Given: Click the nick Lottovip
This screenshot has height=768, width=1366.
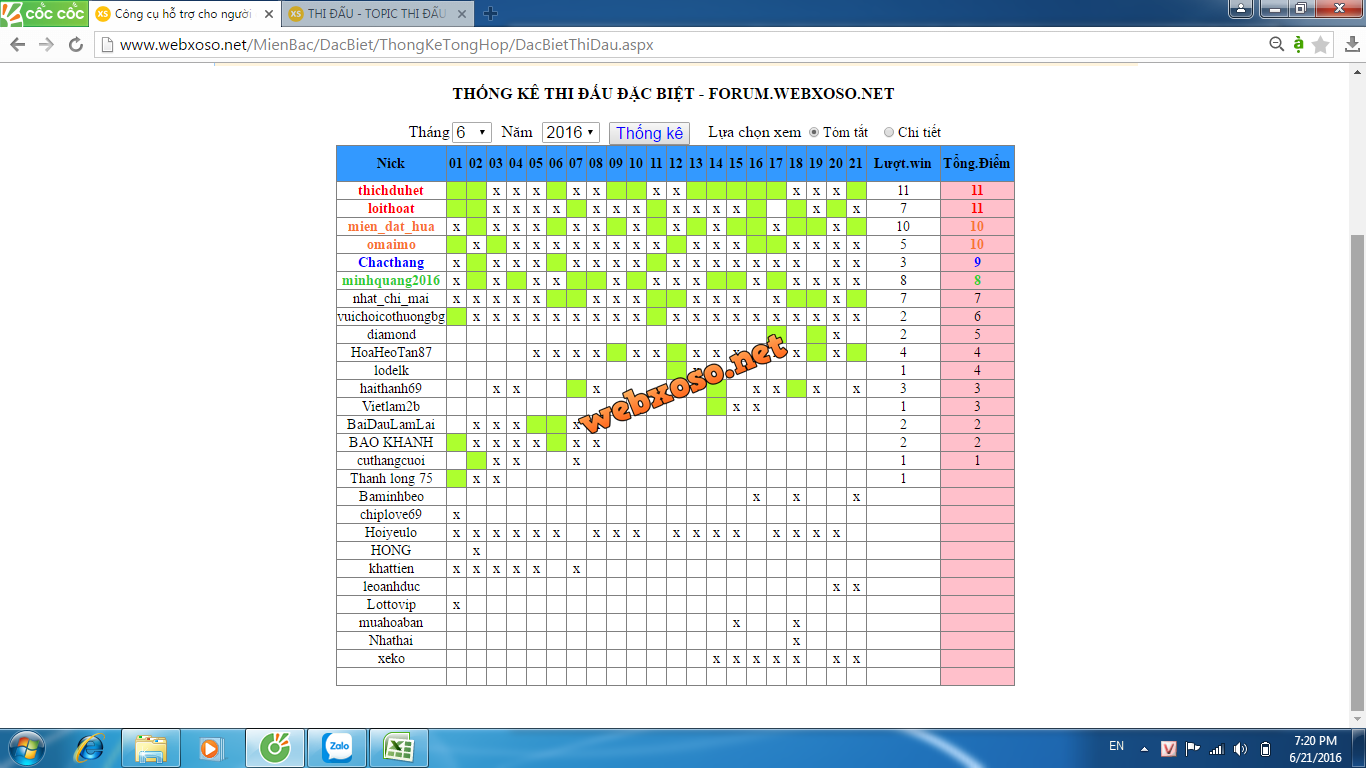Looking at the screenshot, I should 391,604.
